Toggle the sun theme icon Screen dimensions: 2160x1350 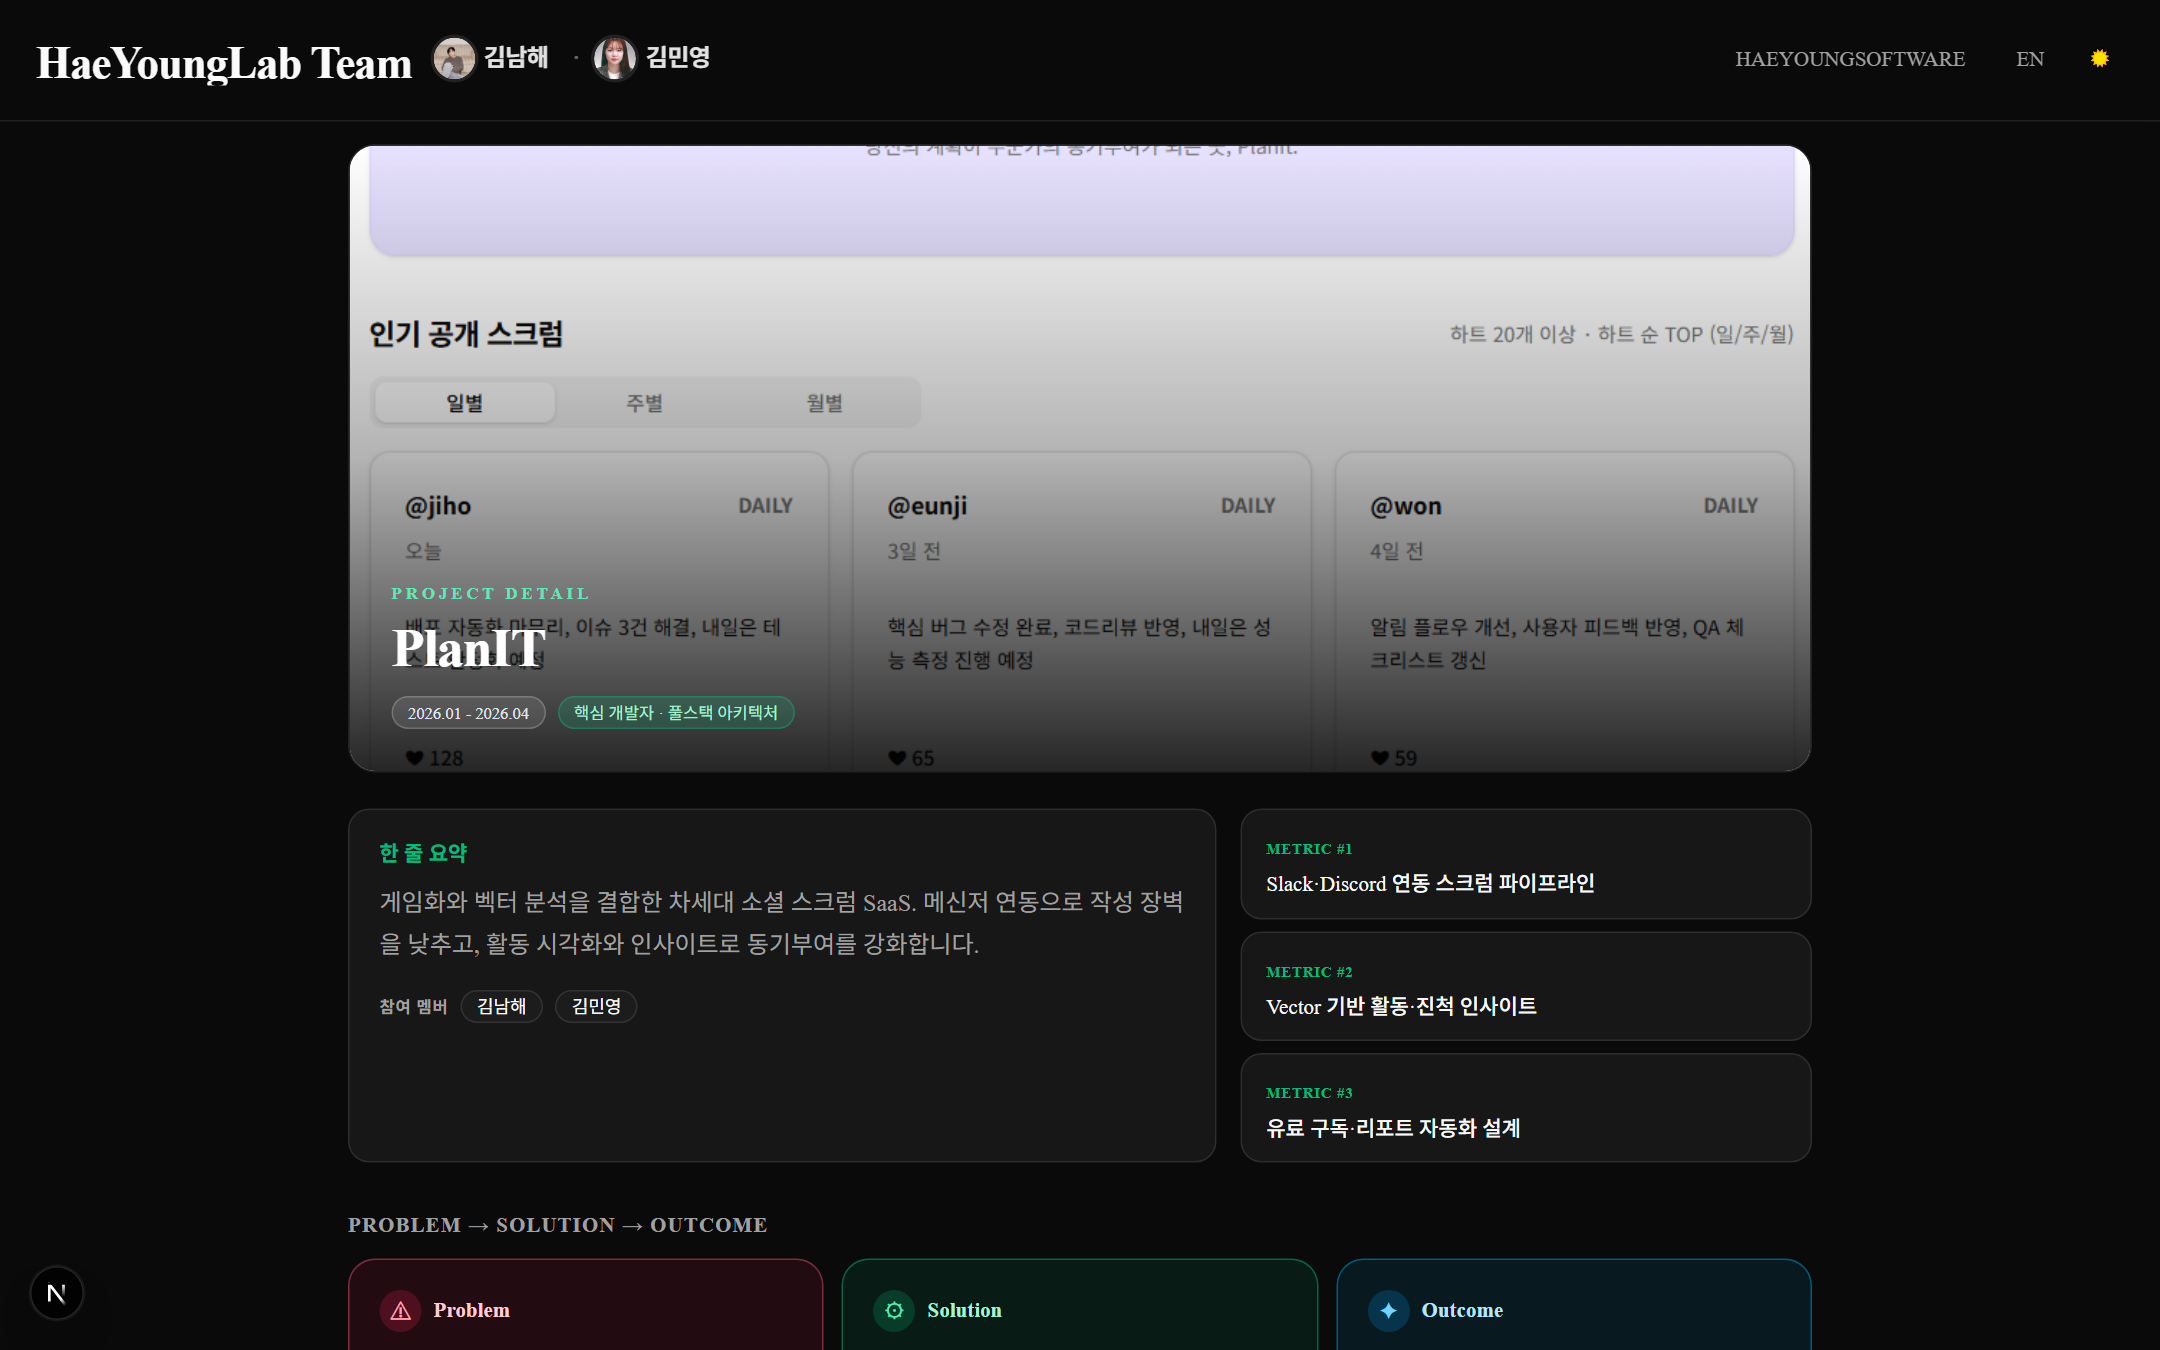click(x=2099, y=59)
